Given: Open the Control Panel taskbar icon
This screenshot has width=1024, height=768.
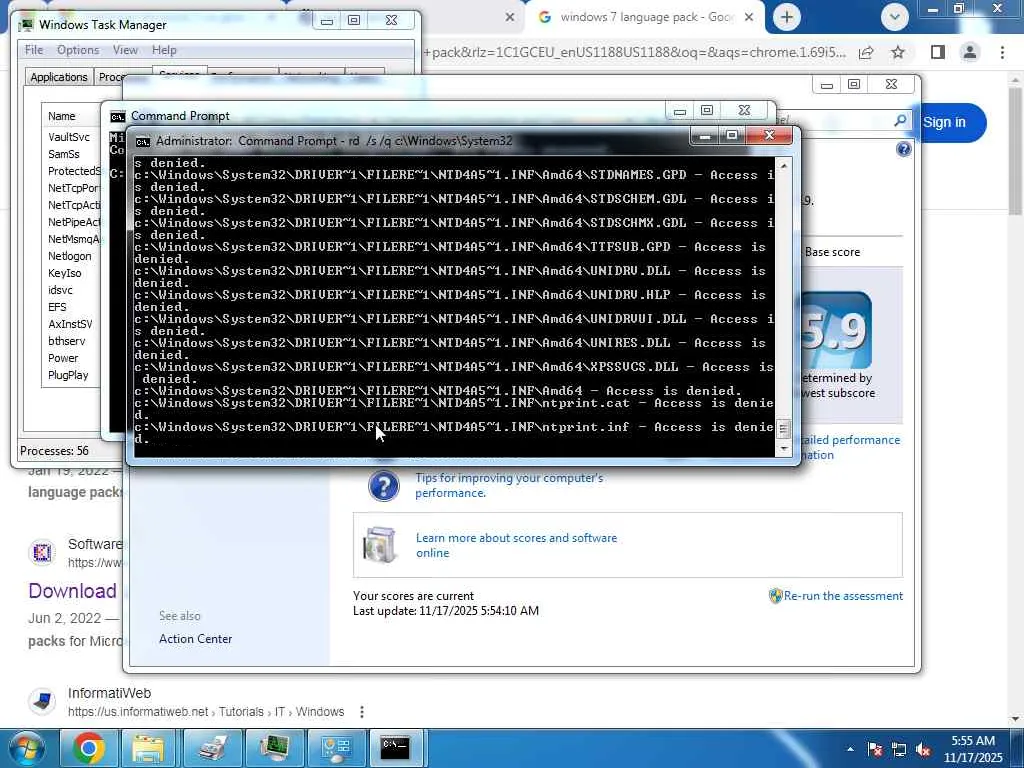Looking at the screenshot, I should pos(336,748).
